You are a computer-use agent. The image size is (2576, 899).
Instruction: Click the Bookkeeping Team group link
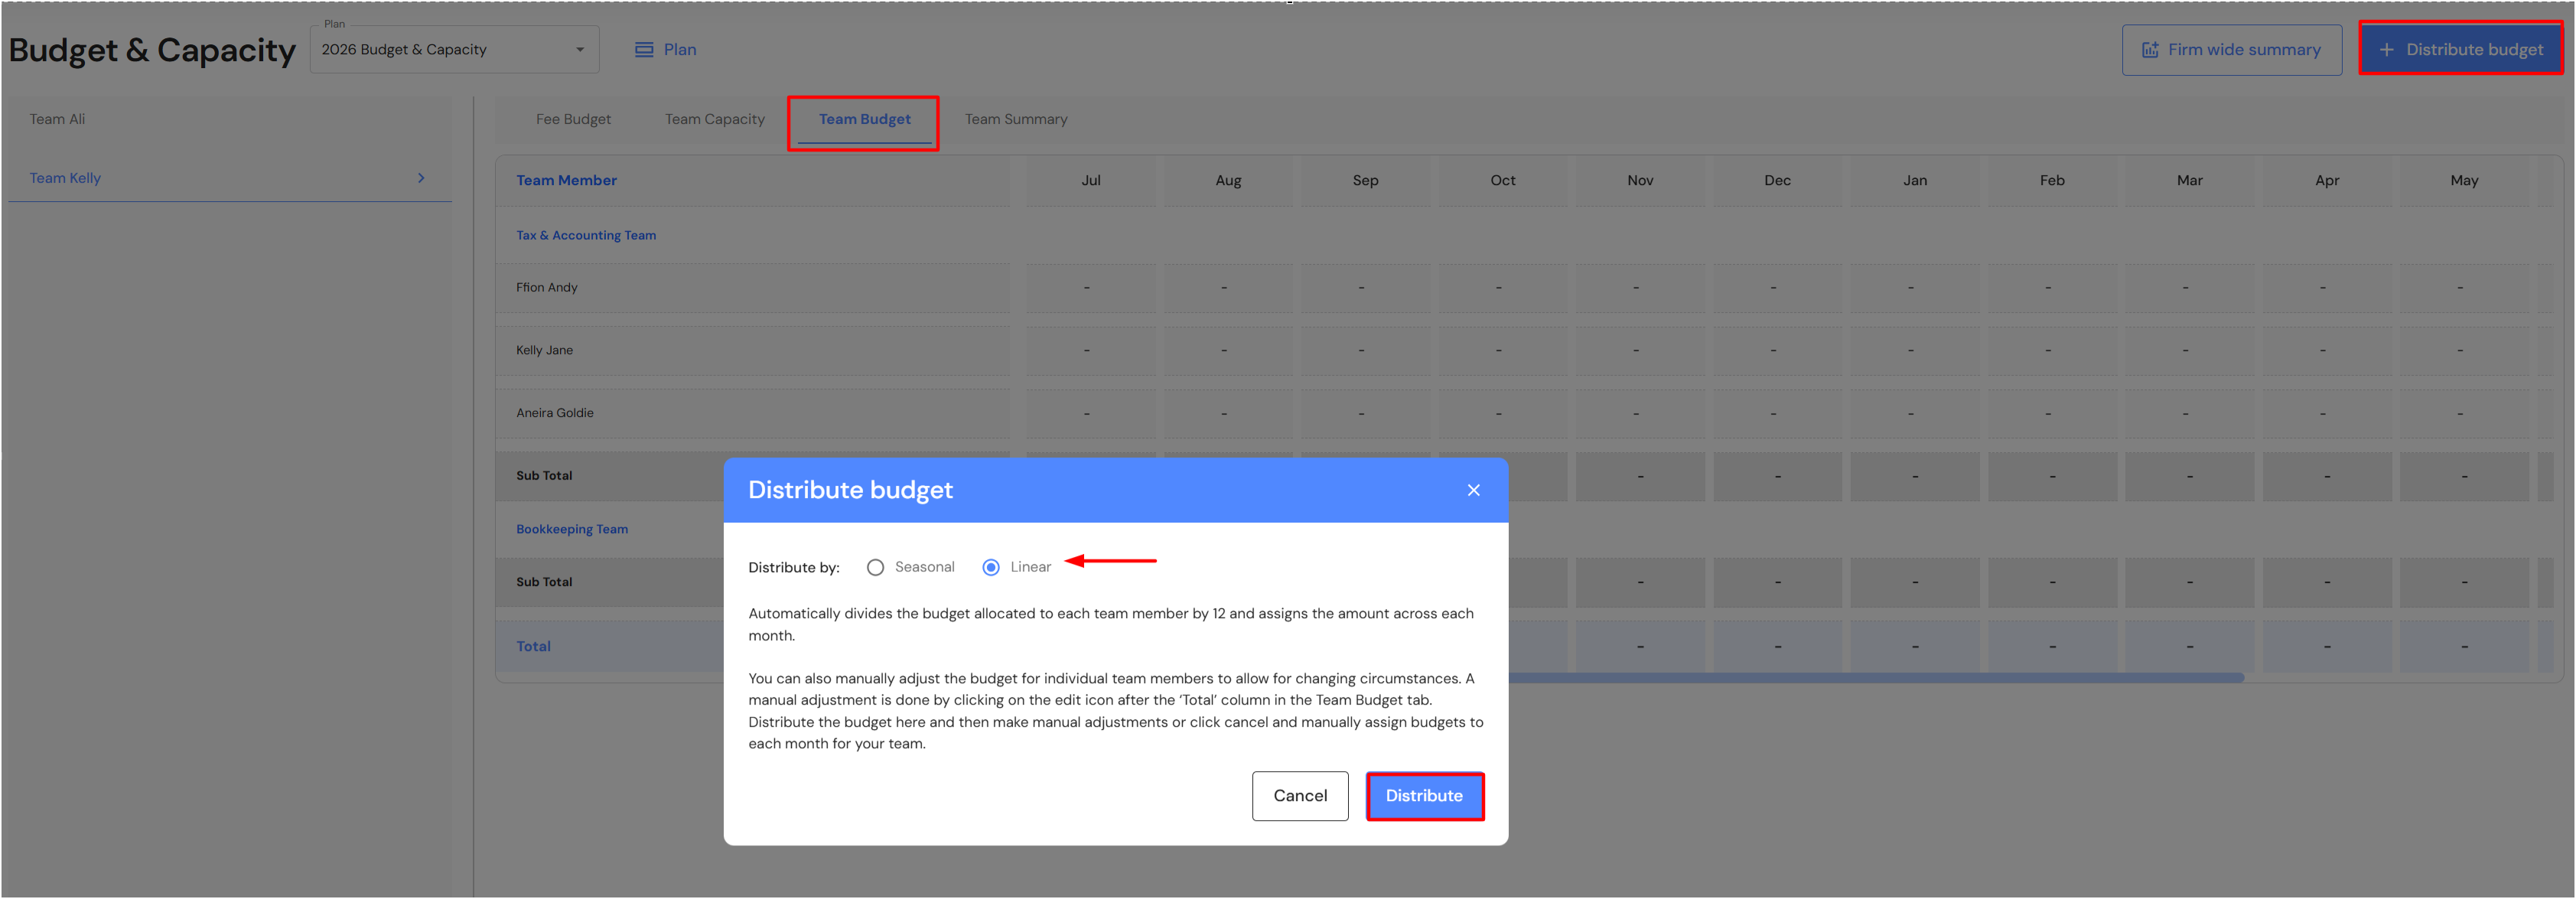click(572, 529)
